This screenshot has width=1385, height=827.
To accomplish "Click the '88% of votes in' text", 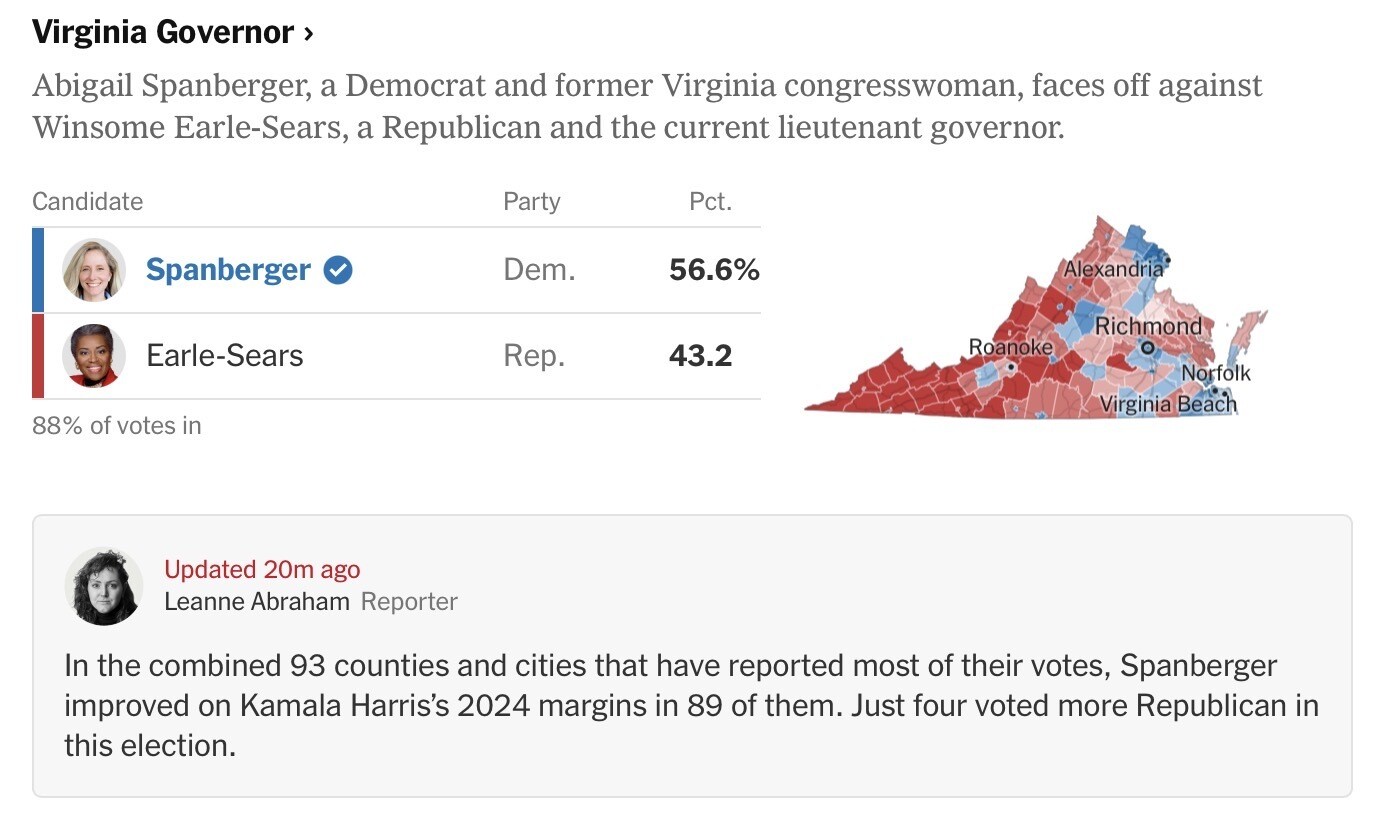I will tap(117, 426).
